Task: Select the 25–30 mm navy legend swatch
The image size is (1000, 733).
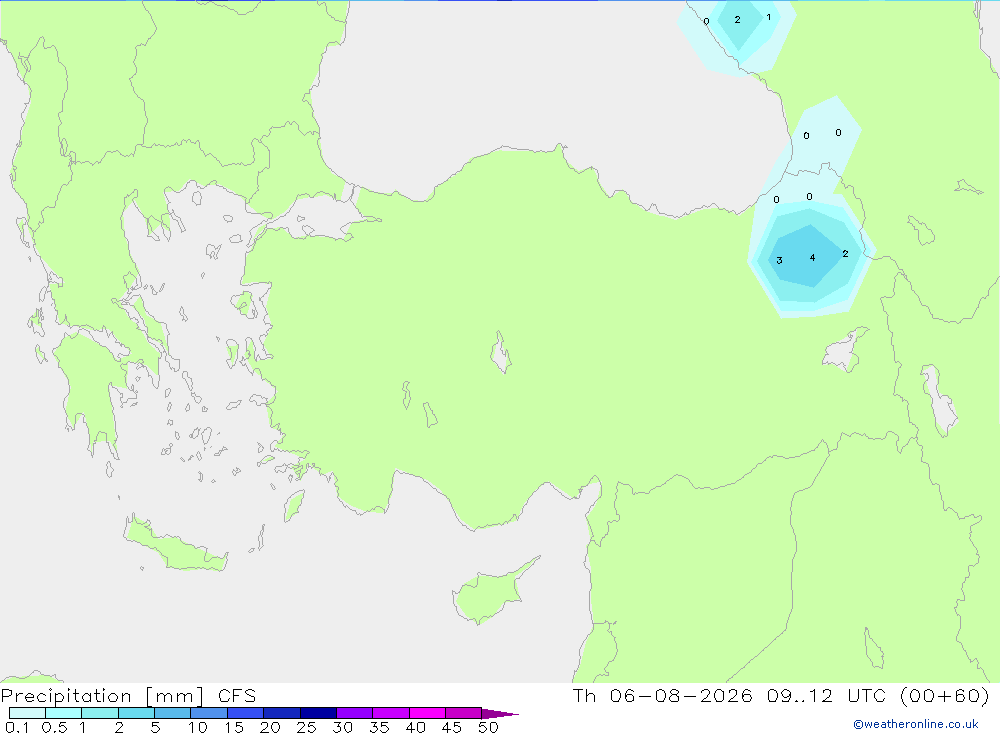Action: (x=318, y=713)
